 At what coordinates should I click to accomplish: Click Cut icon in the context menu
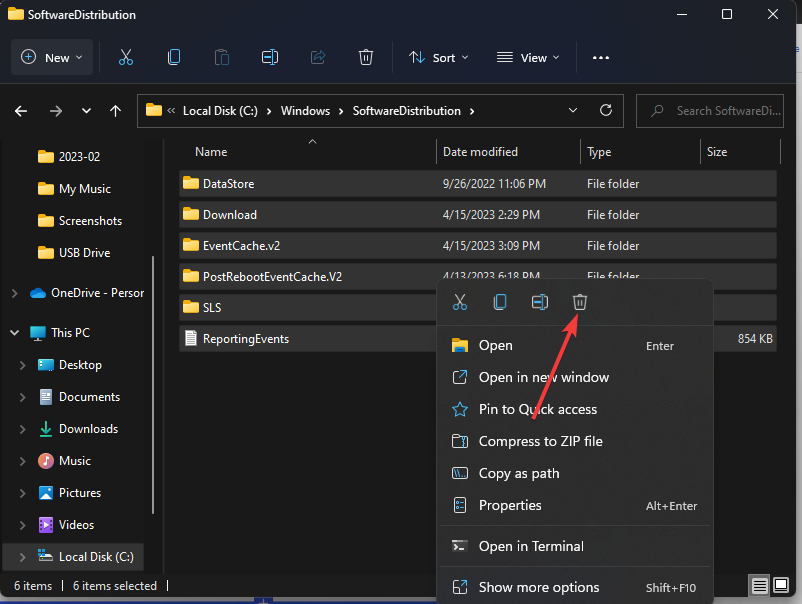point(460,302)
